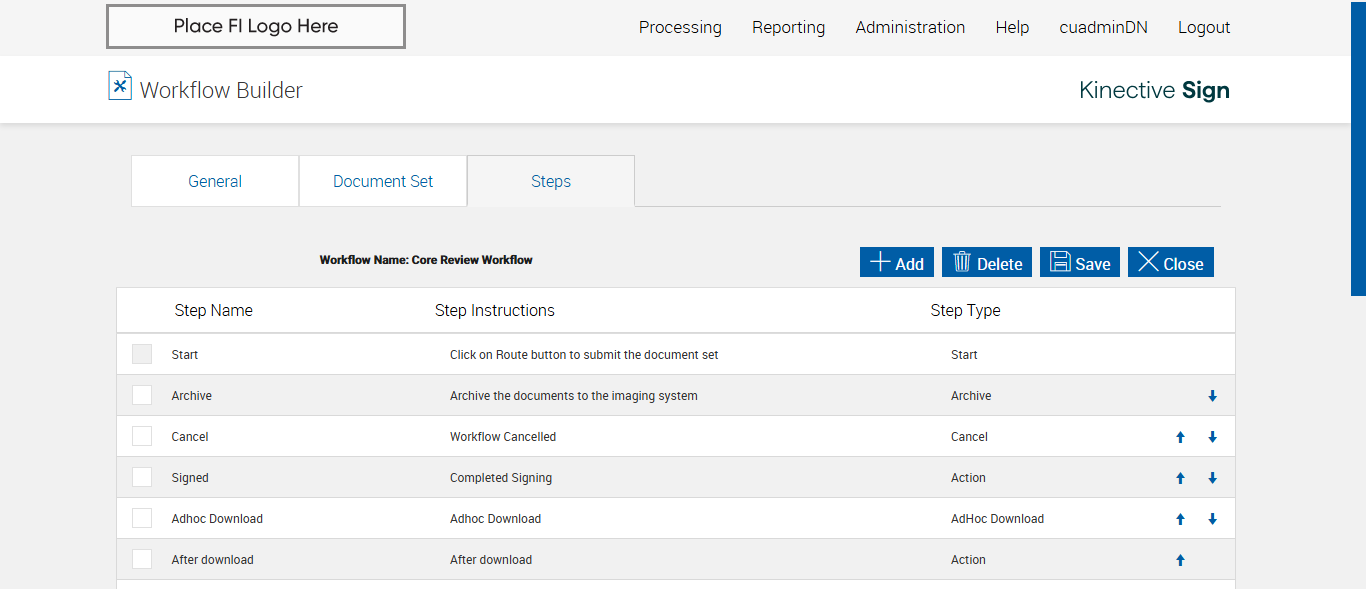Check the box next to Signed step
This screenshot has width=1366, height=589.
tap(142, 477)
